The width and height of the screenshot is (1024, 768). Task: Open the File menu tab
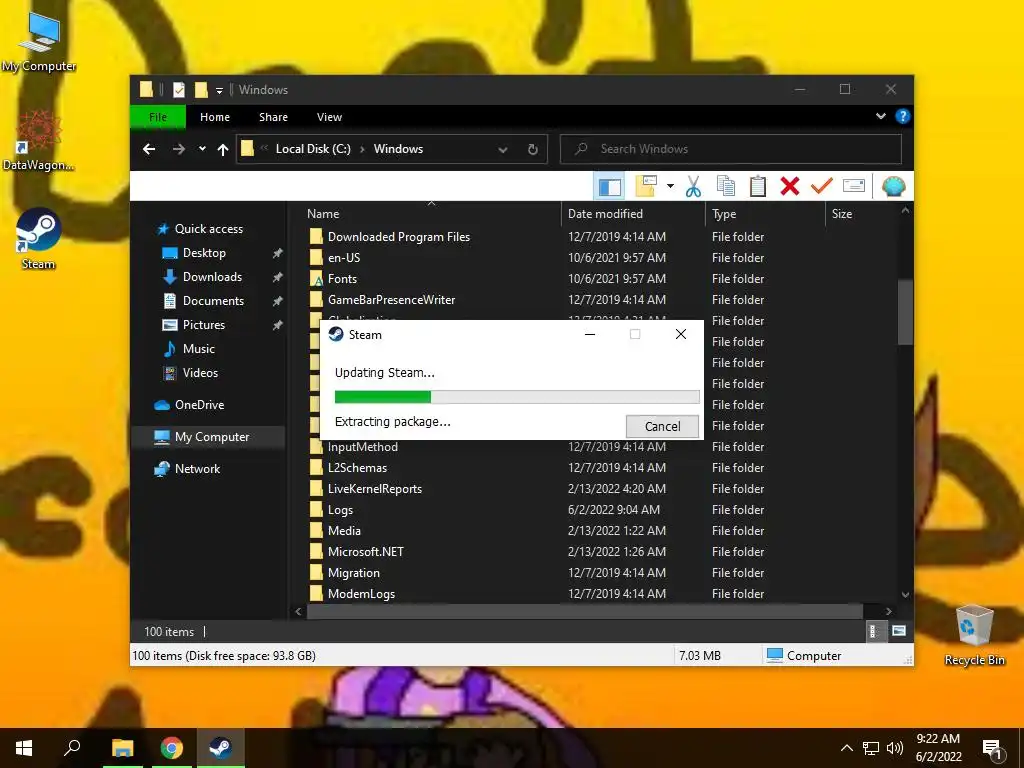[158, 117]
